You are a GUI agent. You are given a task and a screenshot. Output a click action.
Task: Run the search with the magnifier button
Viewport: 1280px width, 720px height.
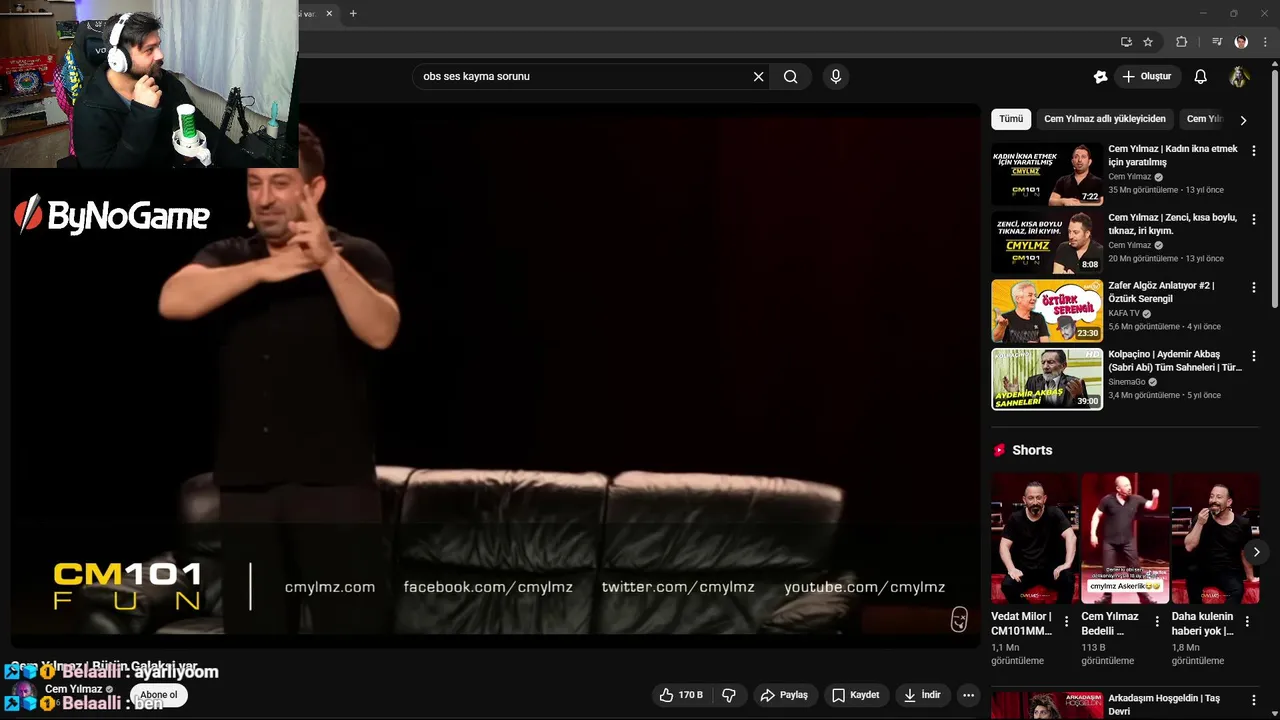click(x=791, y=76)
